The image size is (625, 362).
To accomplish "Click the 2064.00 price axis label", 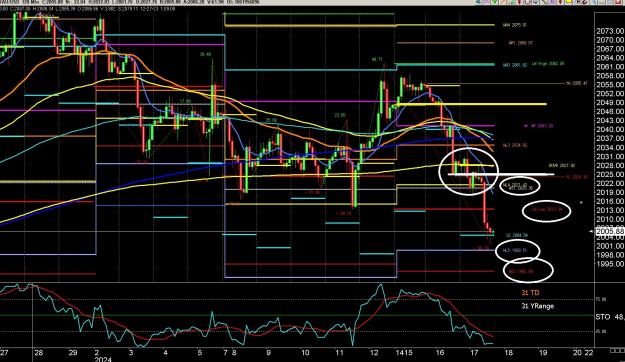I will pyautogui.click(x=610, y=58).
